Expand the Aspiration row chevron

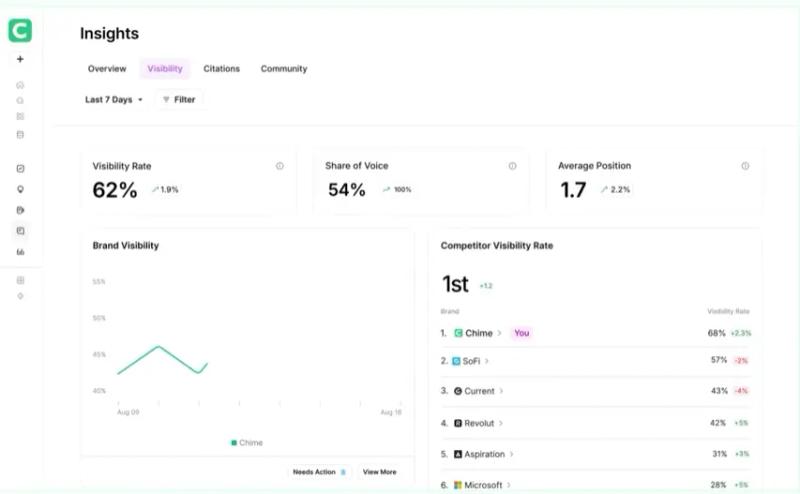[511, 454]
